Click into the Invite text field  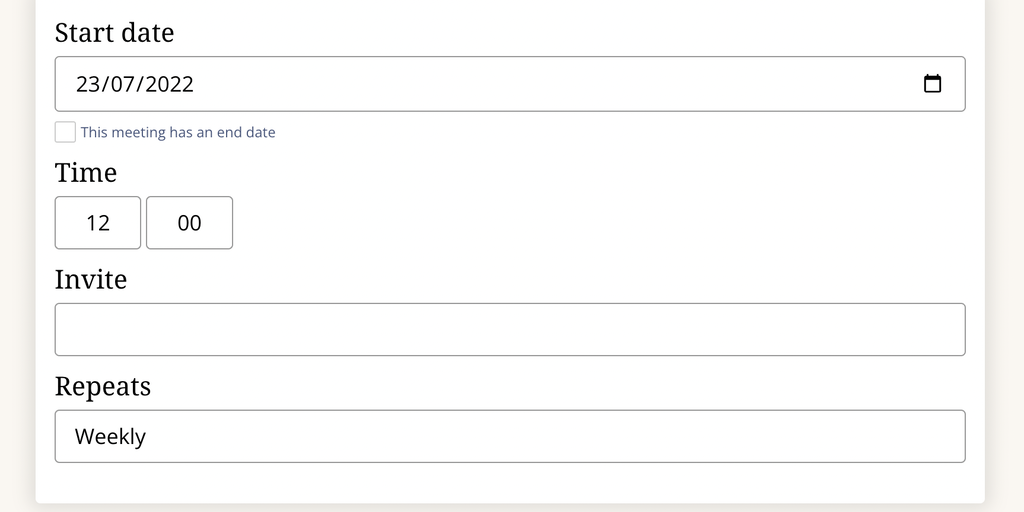pos(510,330)
